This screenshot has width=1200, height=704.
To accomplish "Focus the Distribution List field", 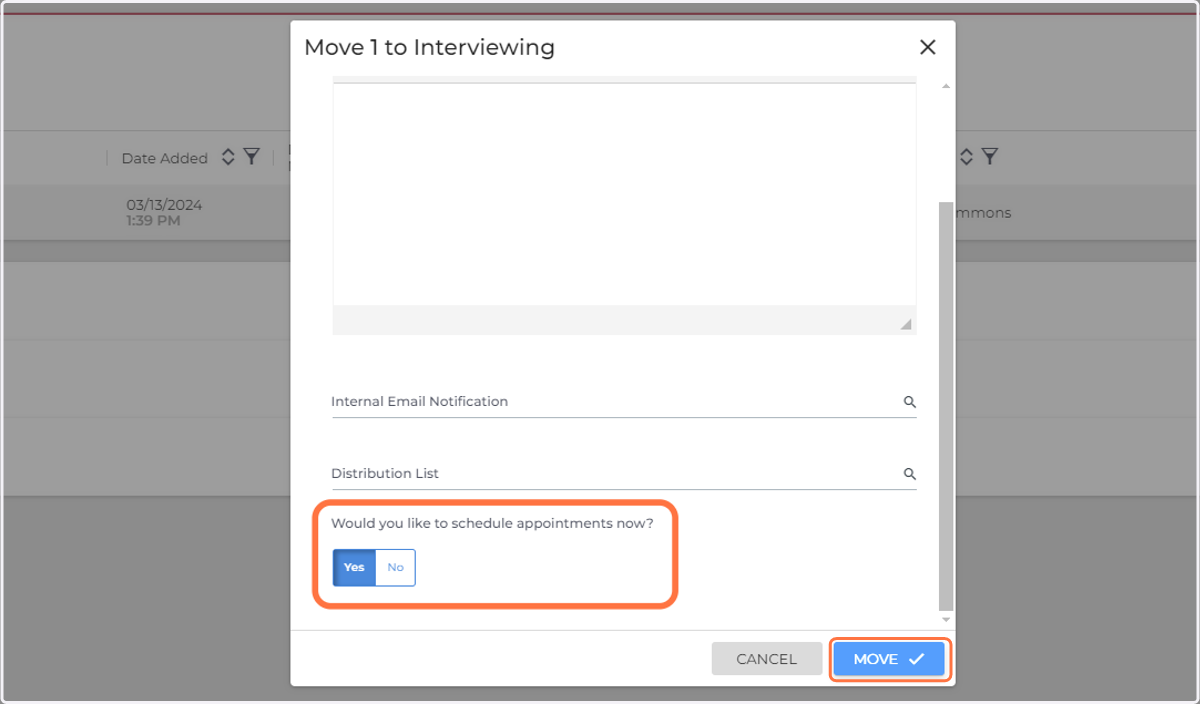I will click(624, 474).
